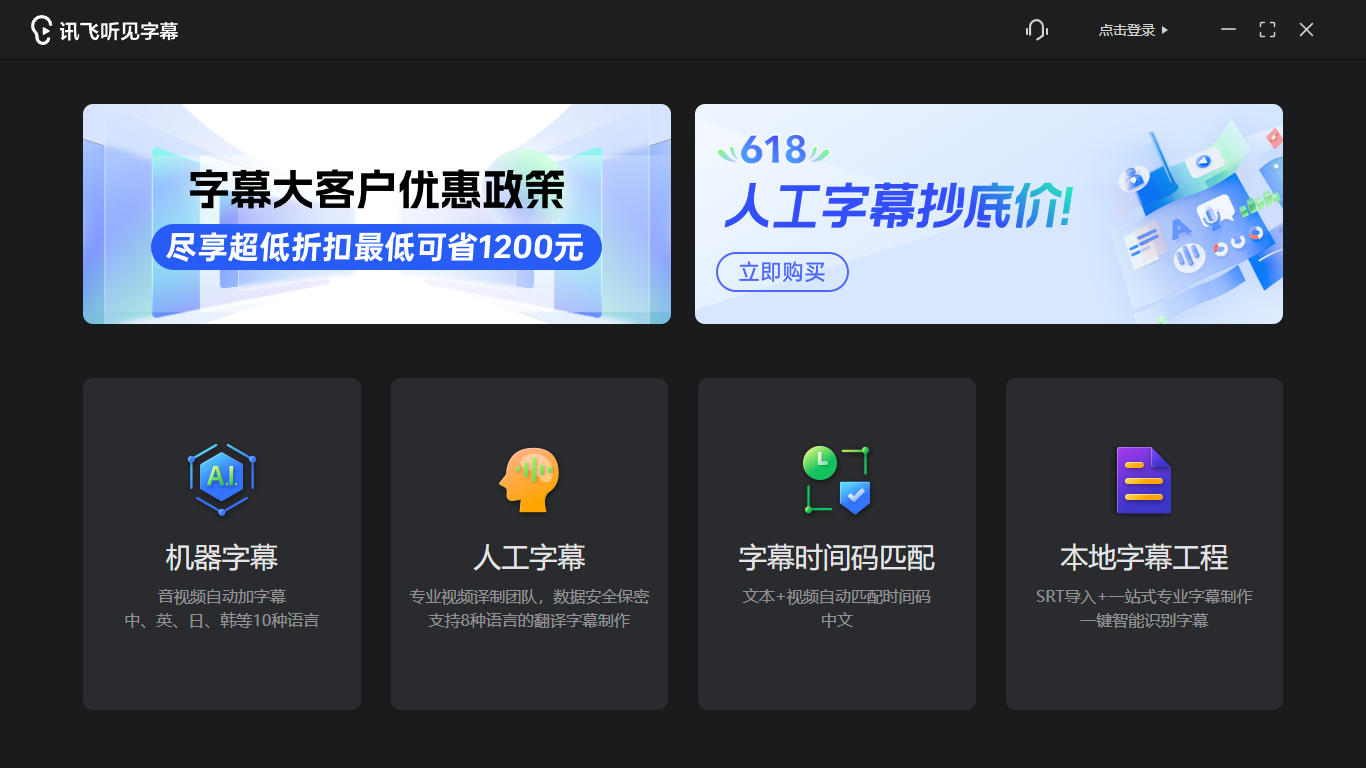Image resolution: width=1366 pixels, height=768 pixels.
Task: Open login panel via 点击登录
Action: point(1127,30)
